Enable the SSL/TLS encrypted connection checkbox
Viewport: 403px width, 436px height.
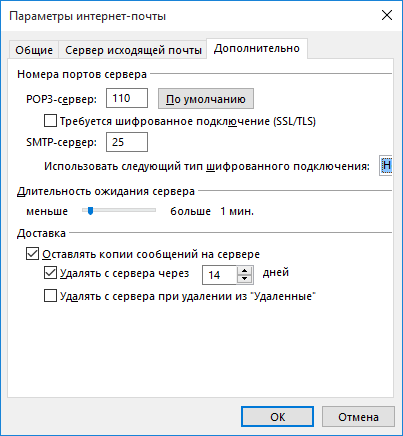[x=50, y=121]
